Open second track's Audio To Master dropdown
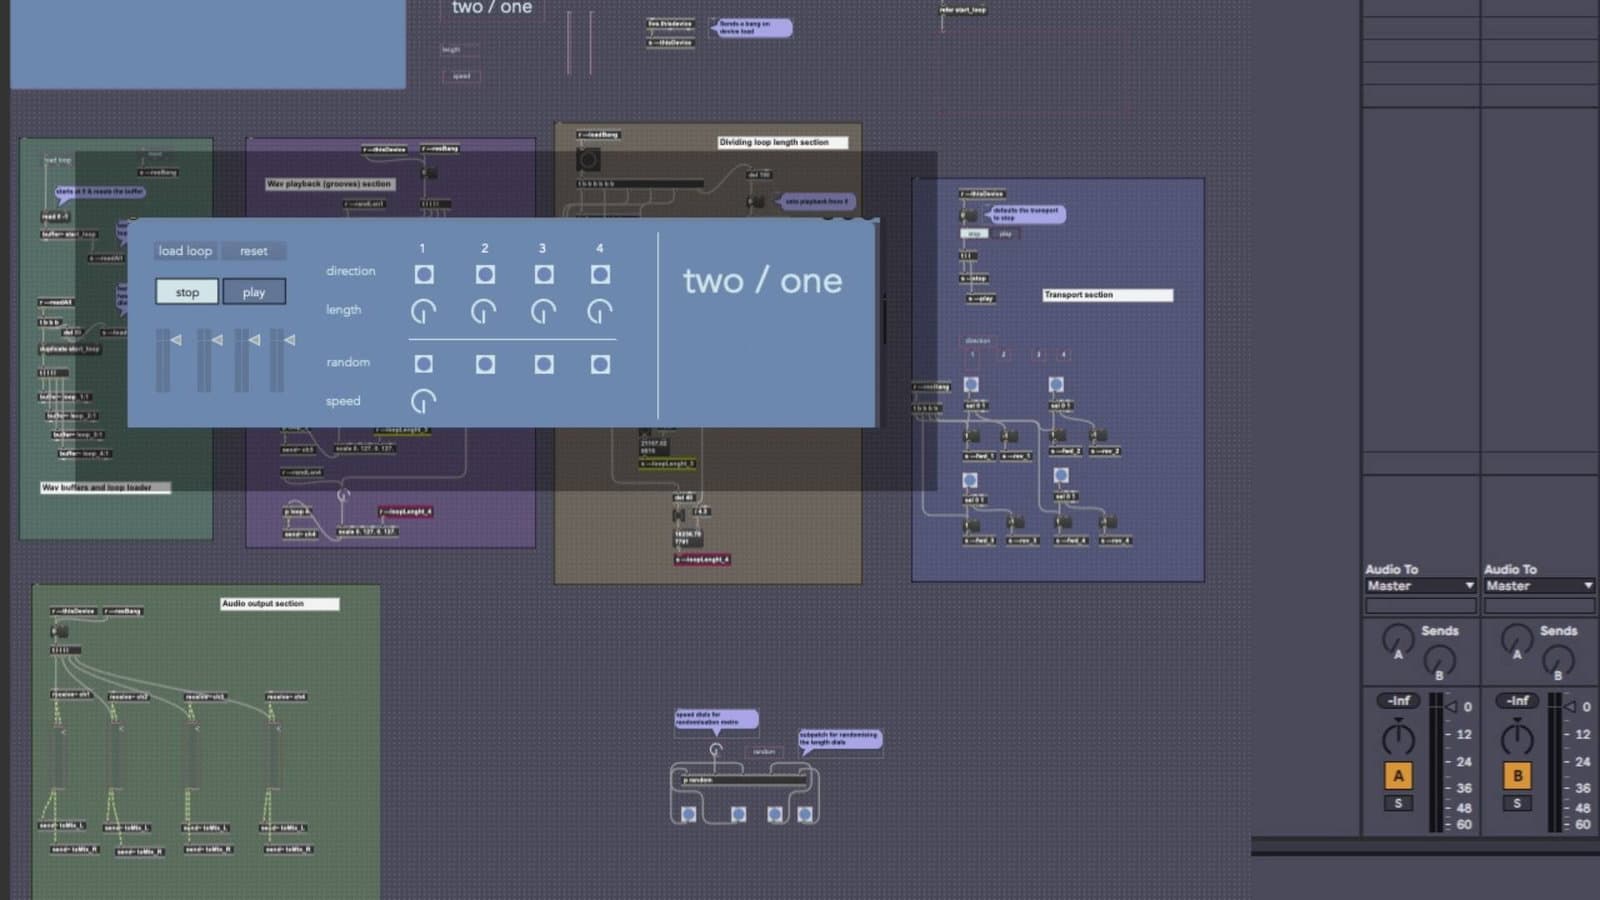 [1539, 586]
